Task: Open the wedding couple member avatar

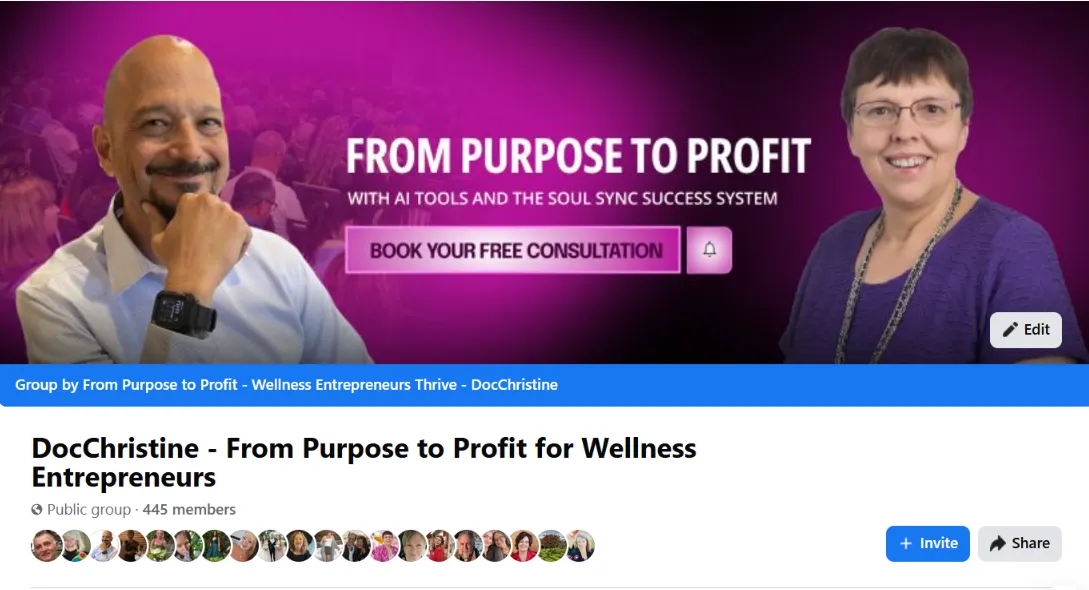Action: [x=272, y=546]
